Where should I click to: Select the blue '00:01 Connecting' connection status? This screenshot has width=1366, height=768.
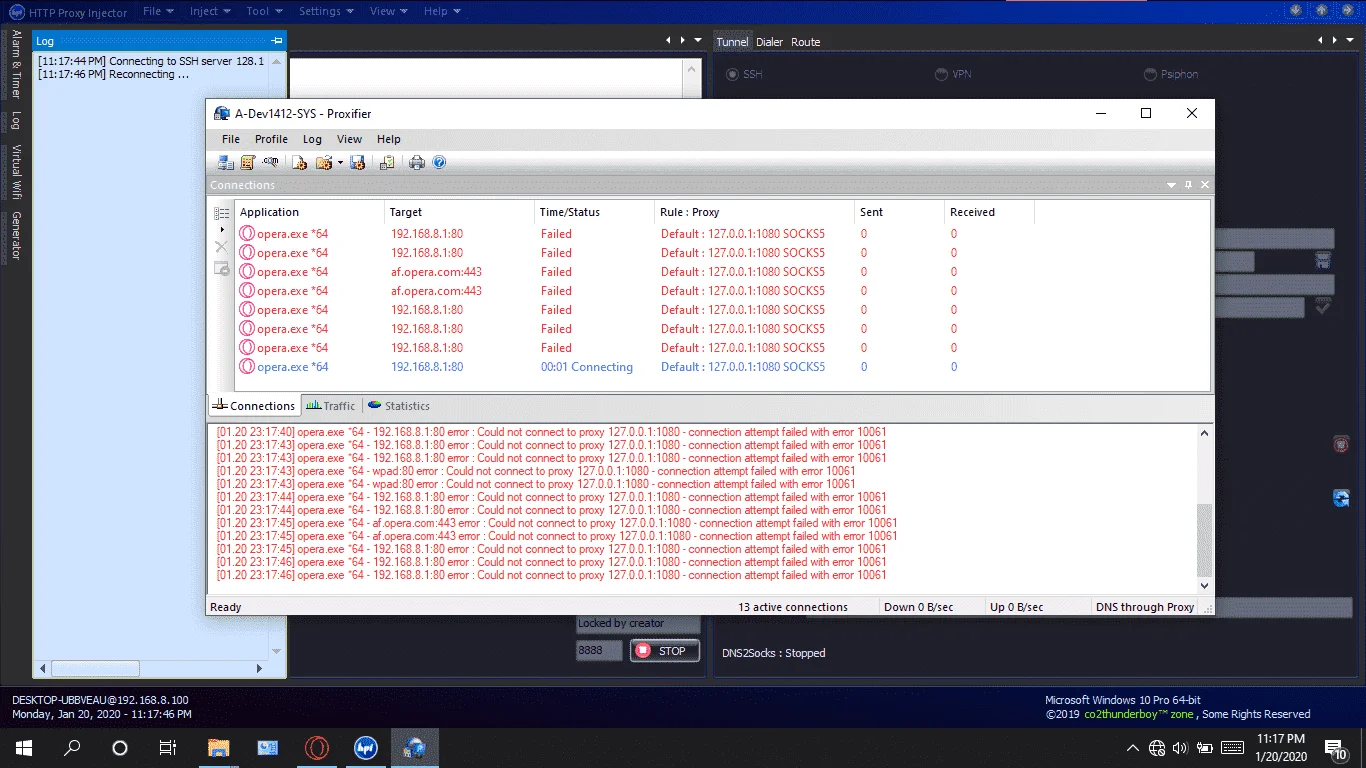(587, 367)
